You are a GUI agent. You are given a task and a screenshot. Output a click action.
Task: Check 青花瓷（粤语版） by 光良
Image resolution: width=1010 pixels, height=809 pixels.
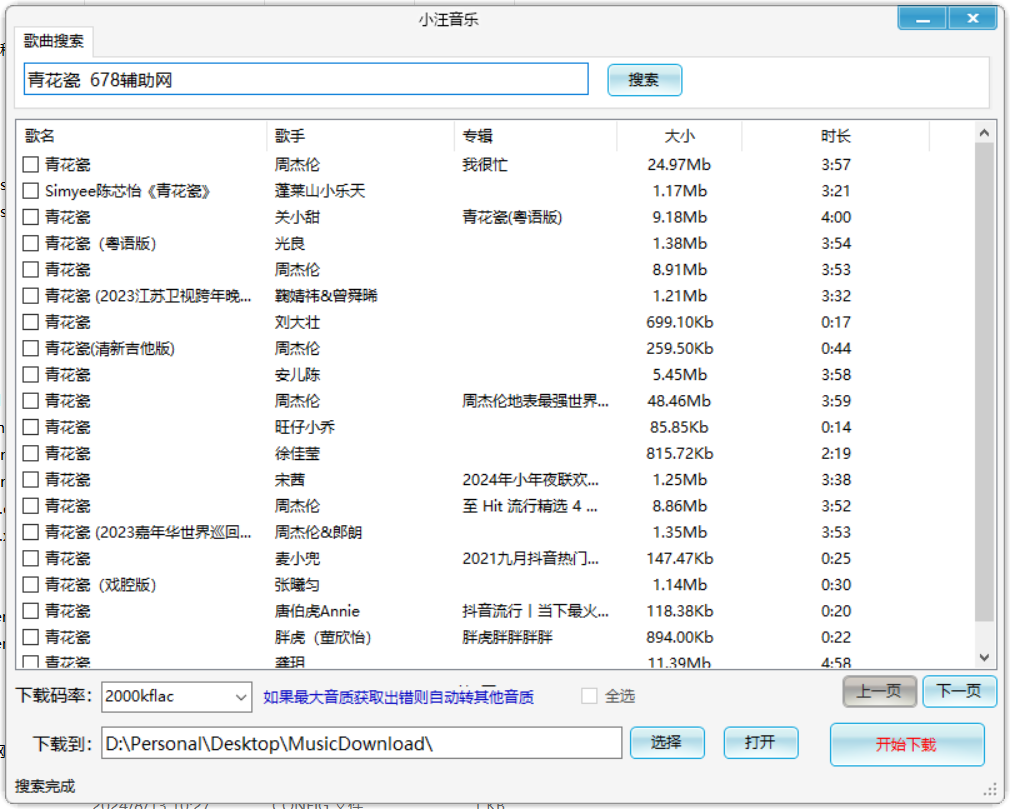pyautogui.click(x=30, y=243)
